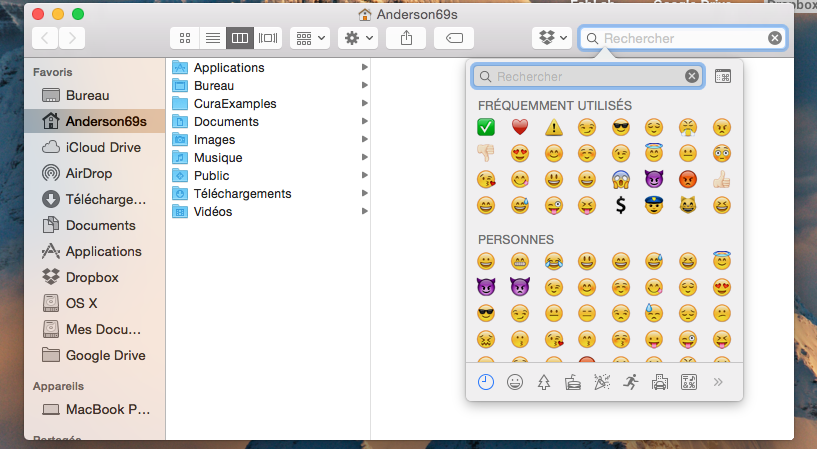Viewport: 817px width, 449px height.
Task: Go back with the back arrow
Action: point(45,38)
